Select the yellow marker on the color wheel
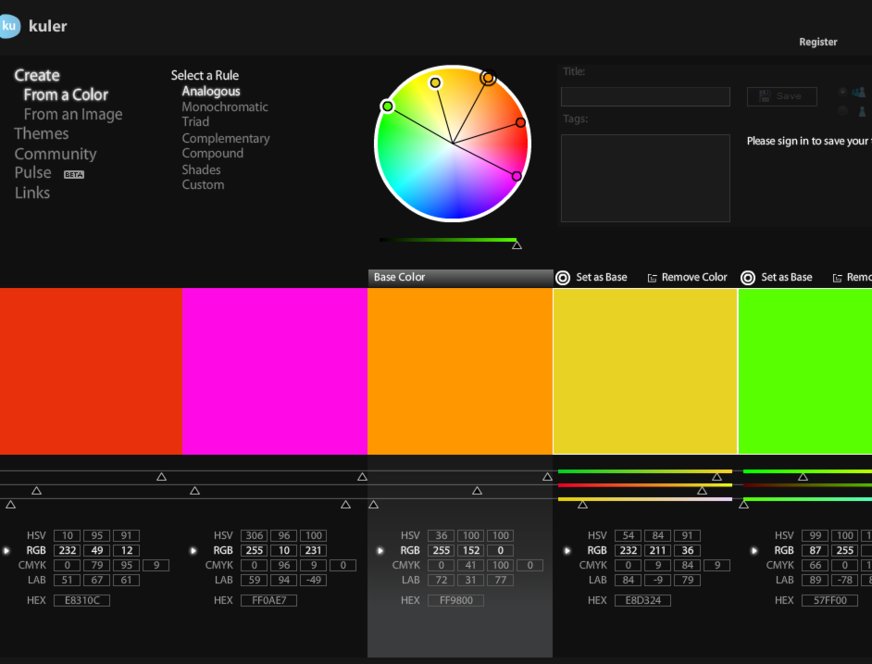 click(x=435, y=83)
